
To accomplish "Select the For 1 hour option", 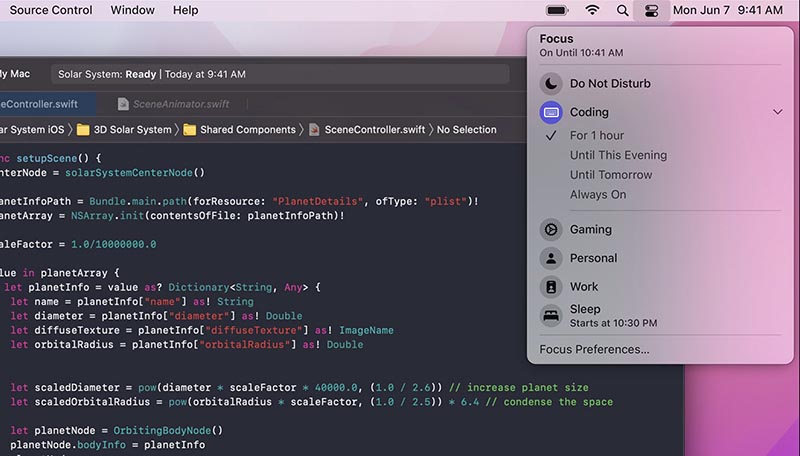I will click(x=597, y=135).
